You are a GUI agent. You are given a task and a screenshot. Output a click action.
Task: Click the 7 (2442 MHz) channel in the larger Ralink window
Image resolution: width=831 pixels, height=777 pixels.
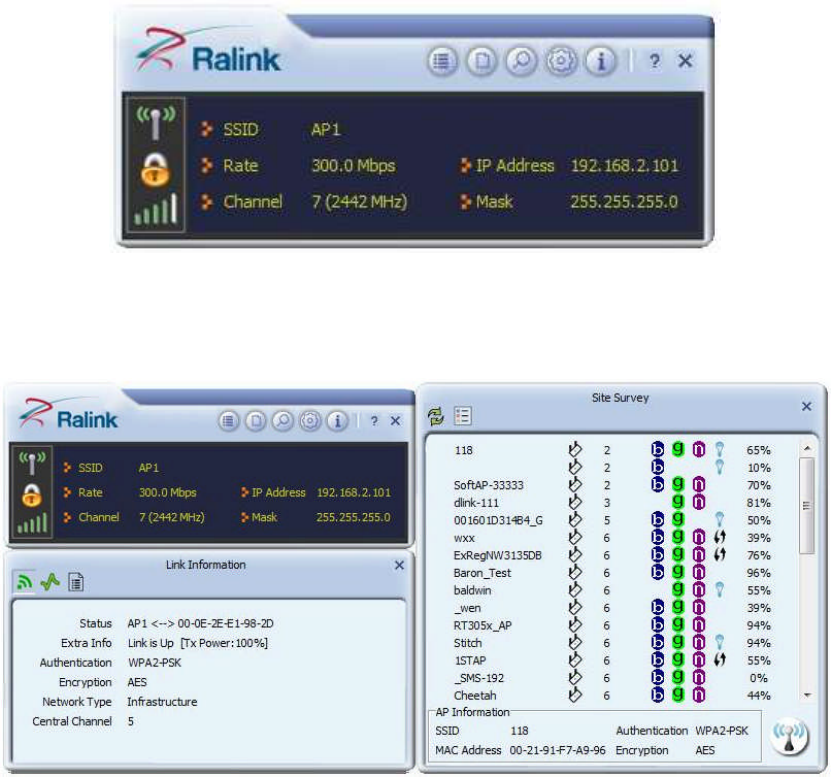point(359,202)
